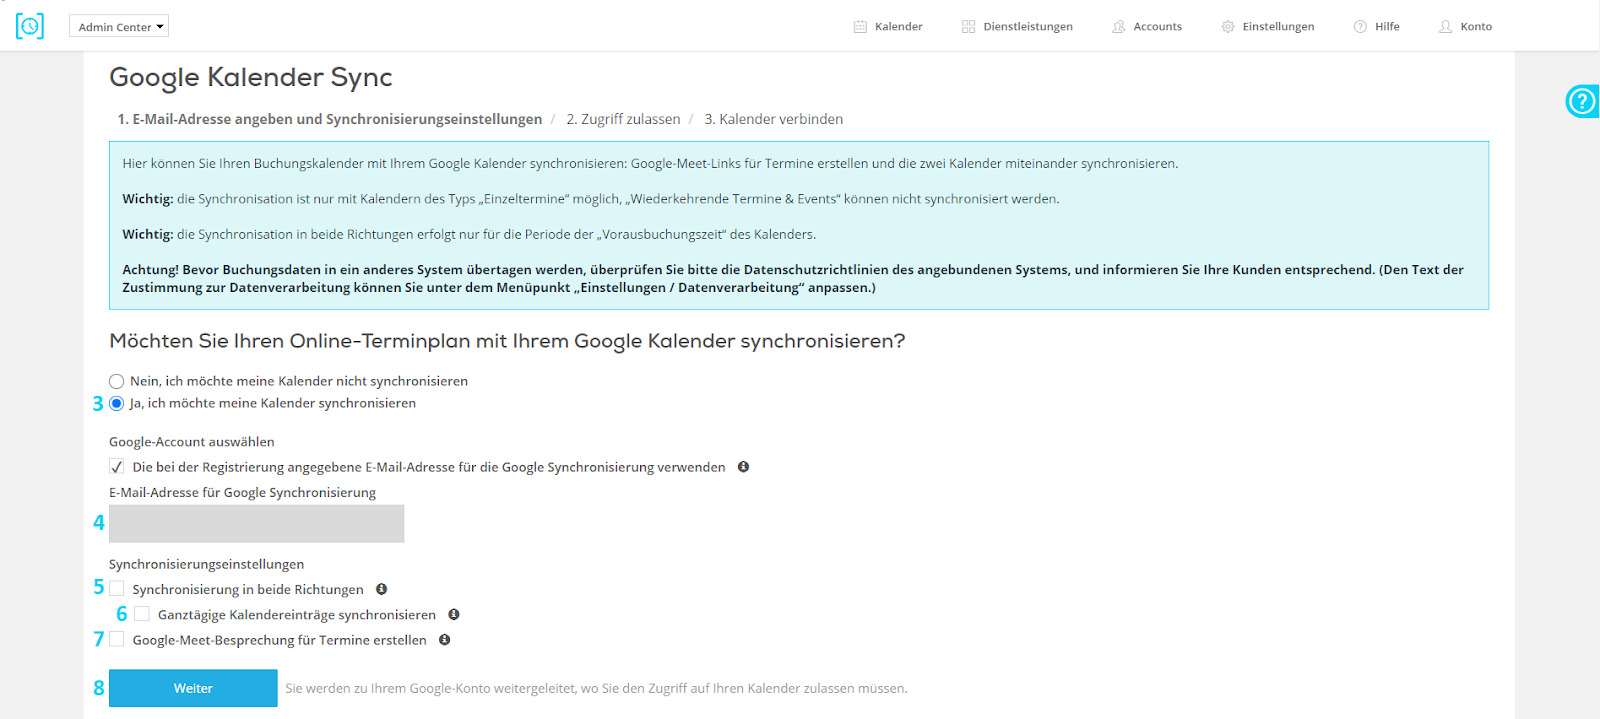Click info icon beside registration e-mail checkbox
1600x719 pixels.
click(x=743, y=467)
